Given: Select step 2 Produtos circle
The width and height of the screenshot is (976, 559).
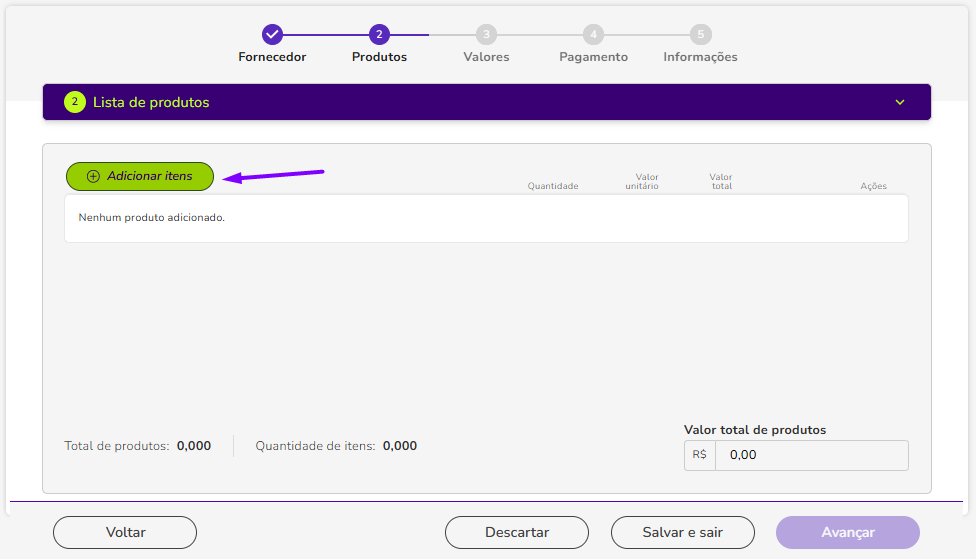Looking at the screenshot, I should (379, 34).
